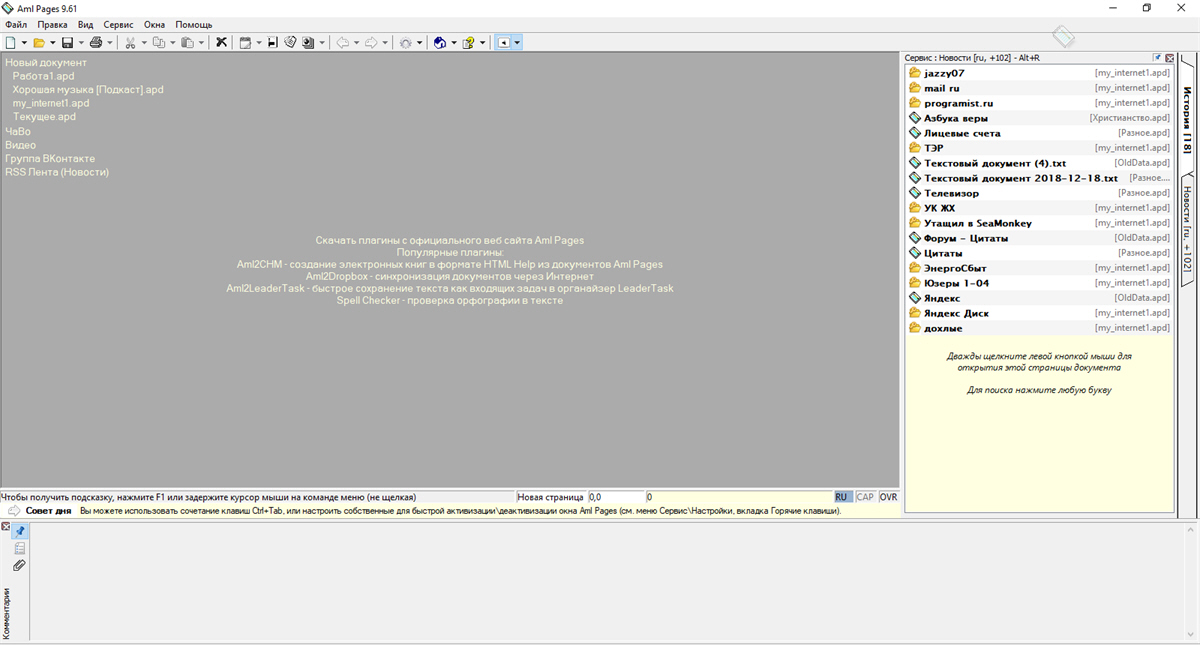This screenshot has width=1200, height=645.
Task: Click the Cut scissors icon
Action: (130, 43)
